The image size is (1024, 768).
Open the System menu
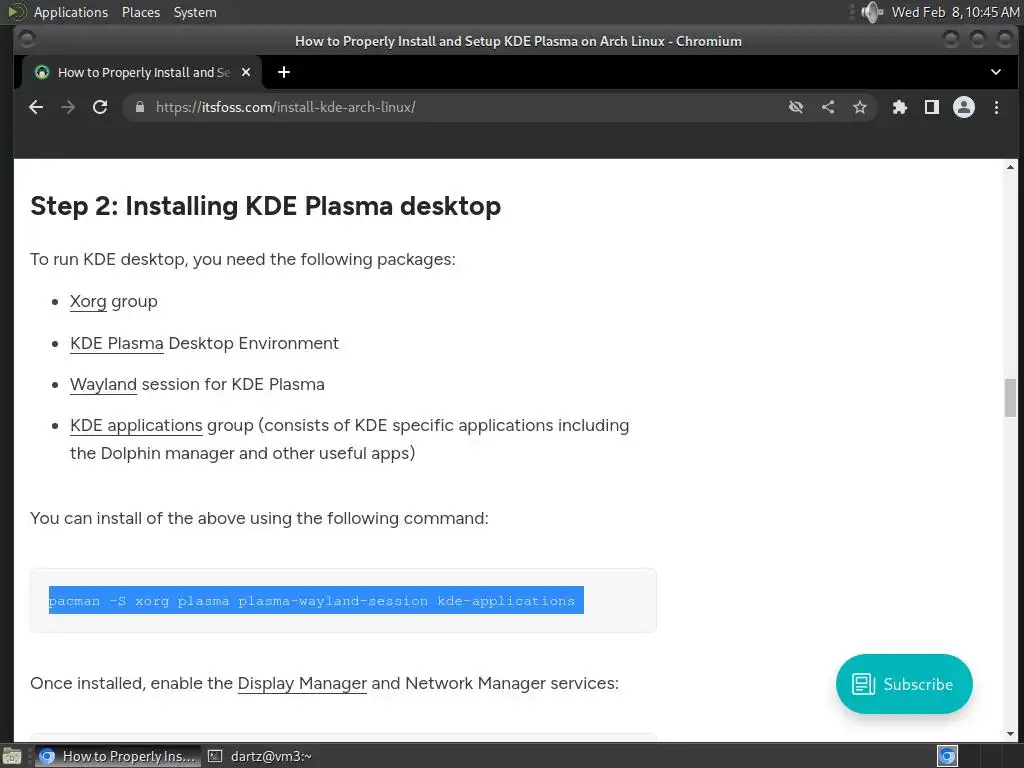click(x=195, y=12)
